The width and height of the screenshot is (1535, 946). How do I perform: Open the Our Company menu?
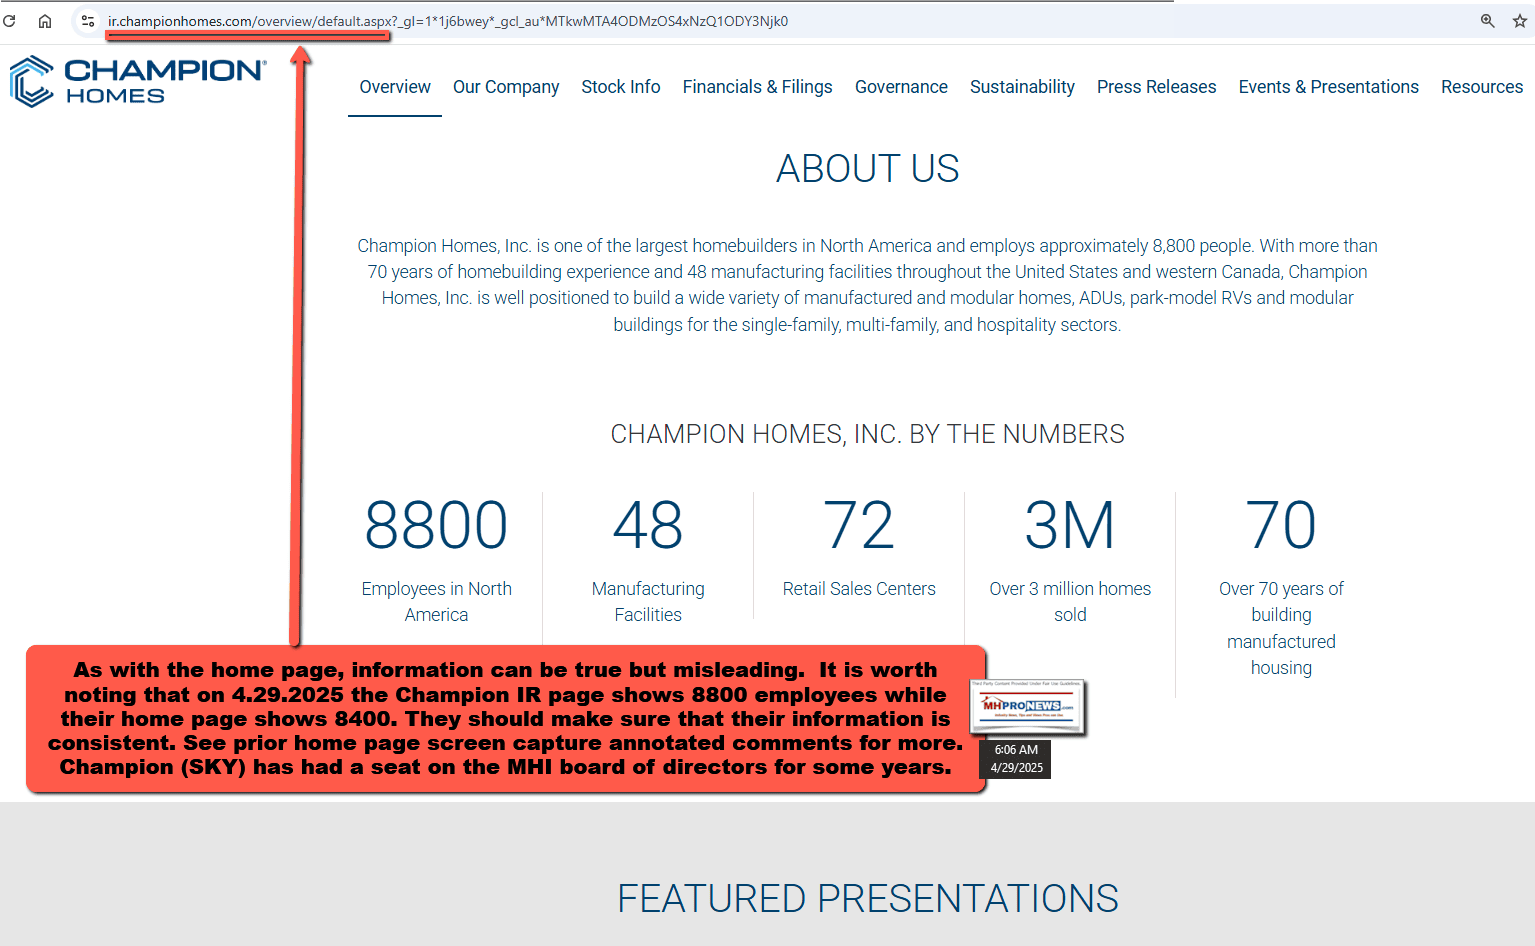[x=506, y=87]
